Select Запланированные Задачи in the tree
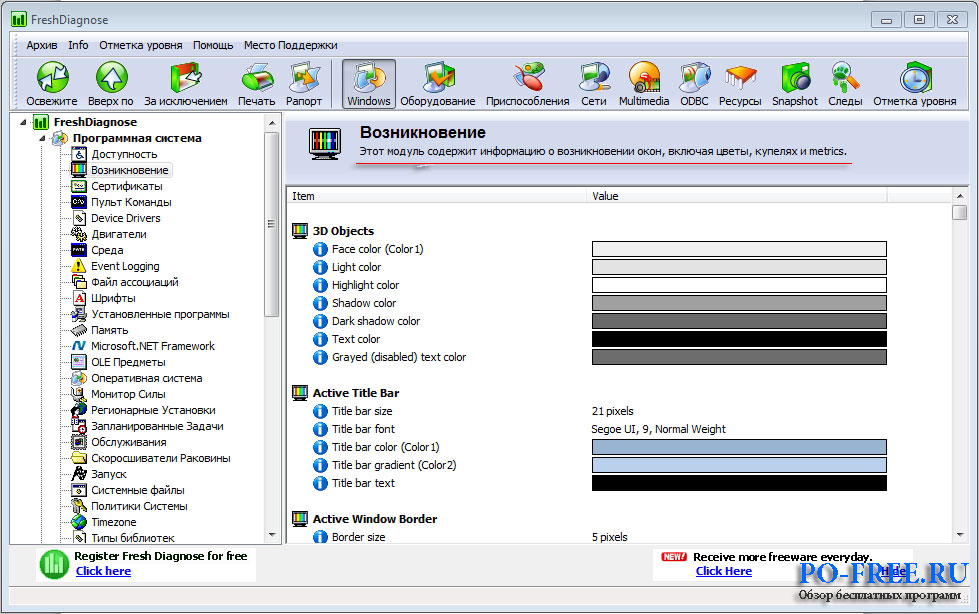This screenshot has height=614, width=979. click(157, 426)
